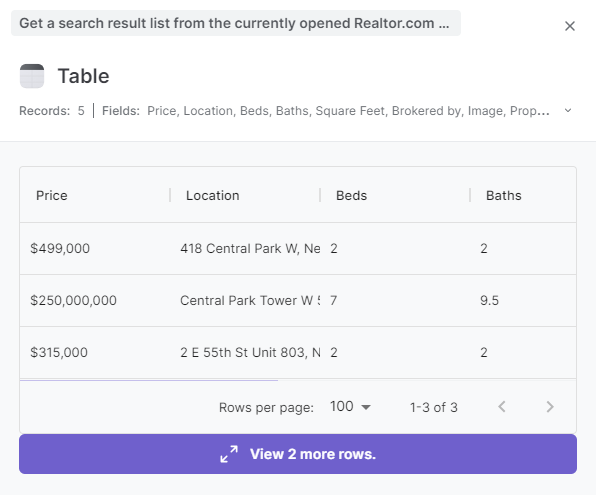Click the baths value in $315,000 row
The width and height of the screenshot is (596, 495).
(x=523, y=352)
